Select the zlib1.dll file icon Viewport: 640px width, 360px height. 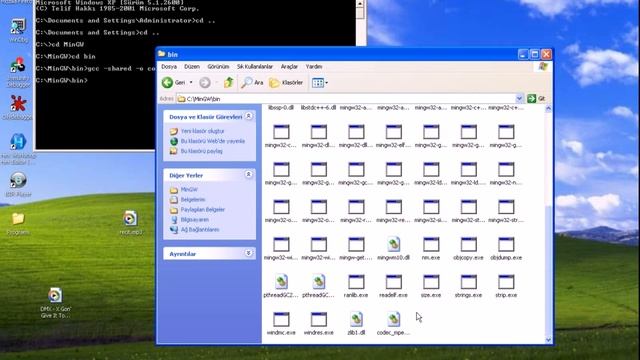356,320
